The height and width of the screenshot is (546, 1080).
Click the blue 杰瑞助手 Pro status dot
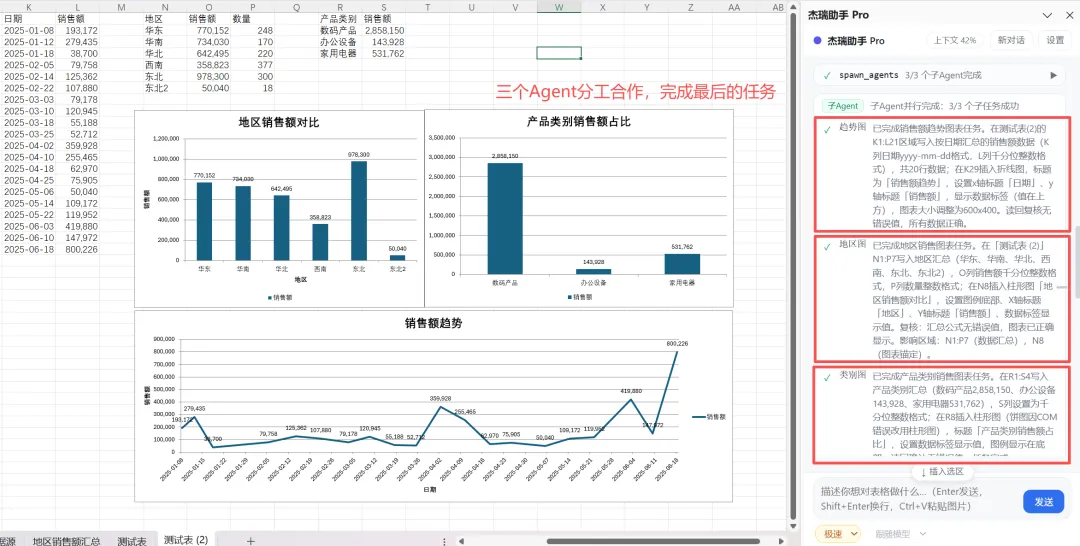[x=818, y=41]
